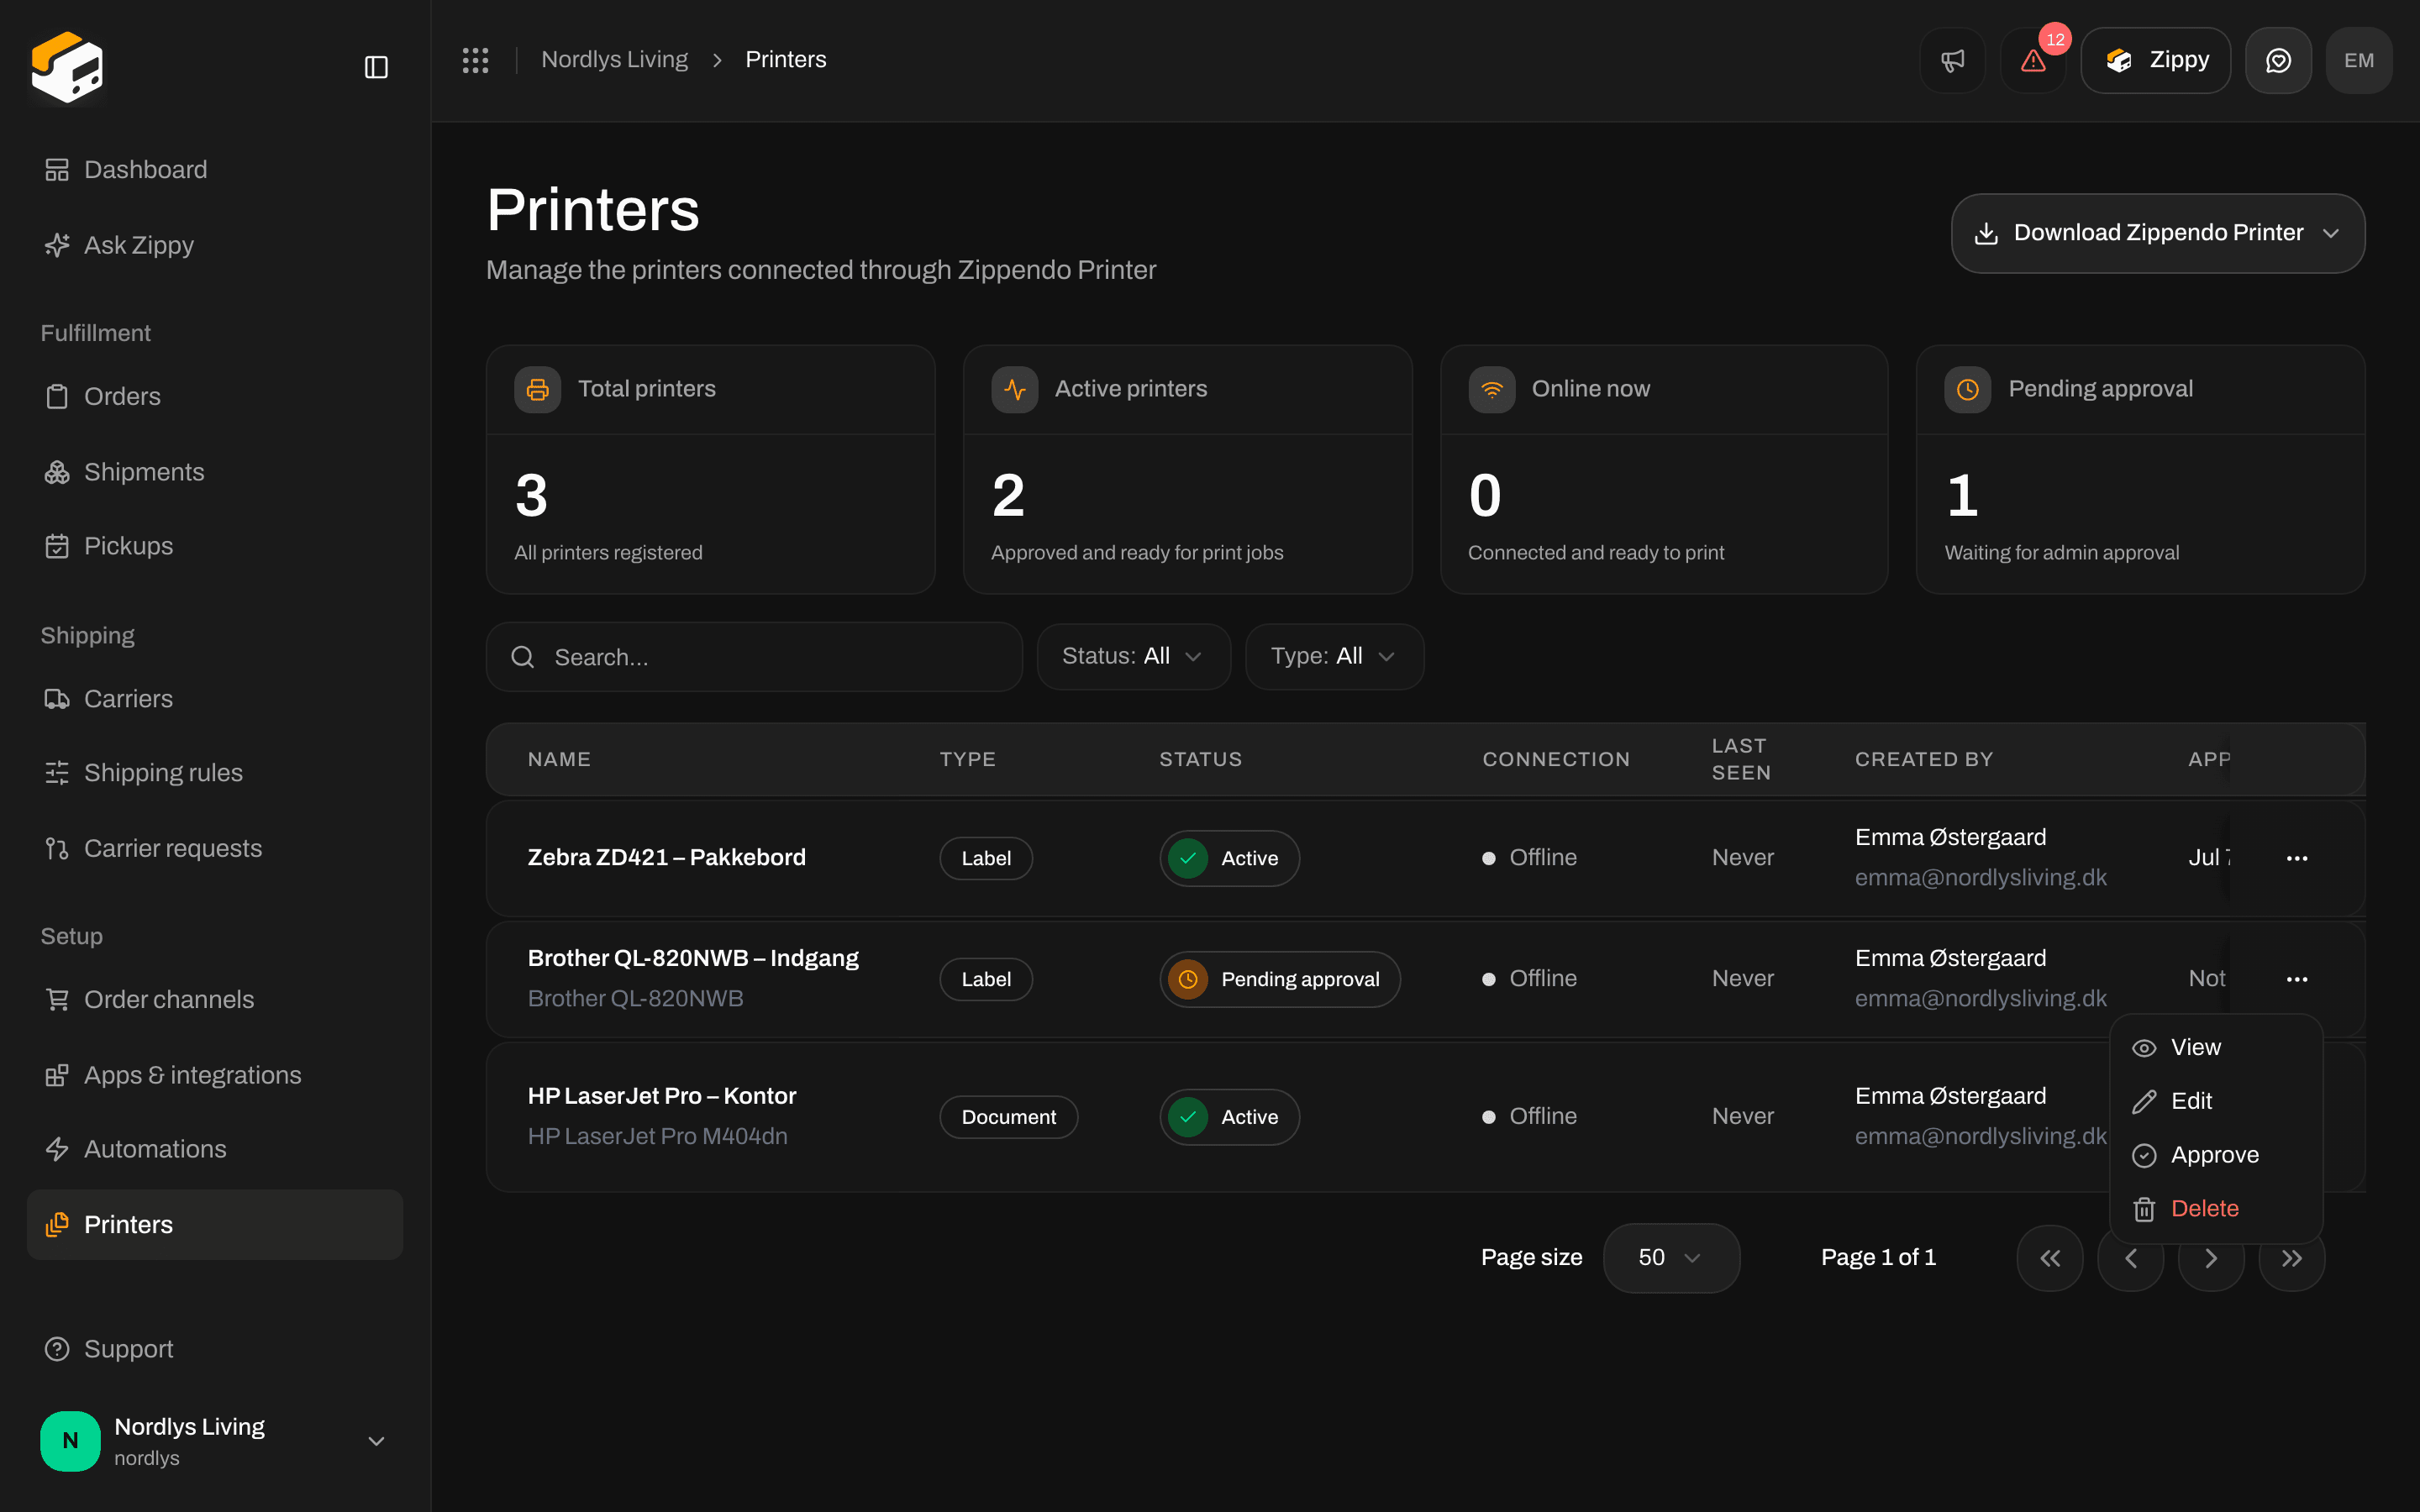Navigate to Shipments
The width and height of the screenshot is (2420, 1512).
click(x=215, y=472)
